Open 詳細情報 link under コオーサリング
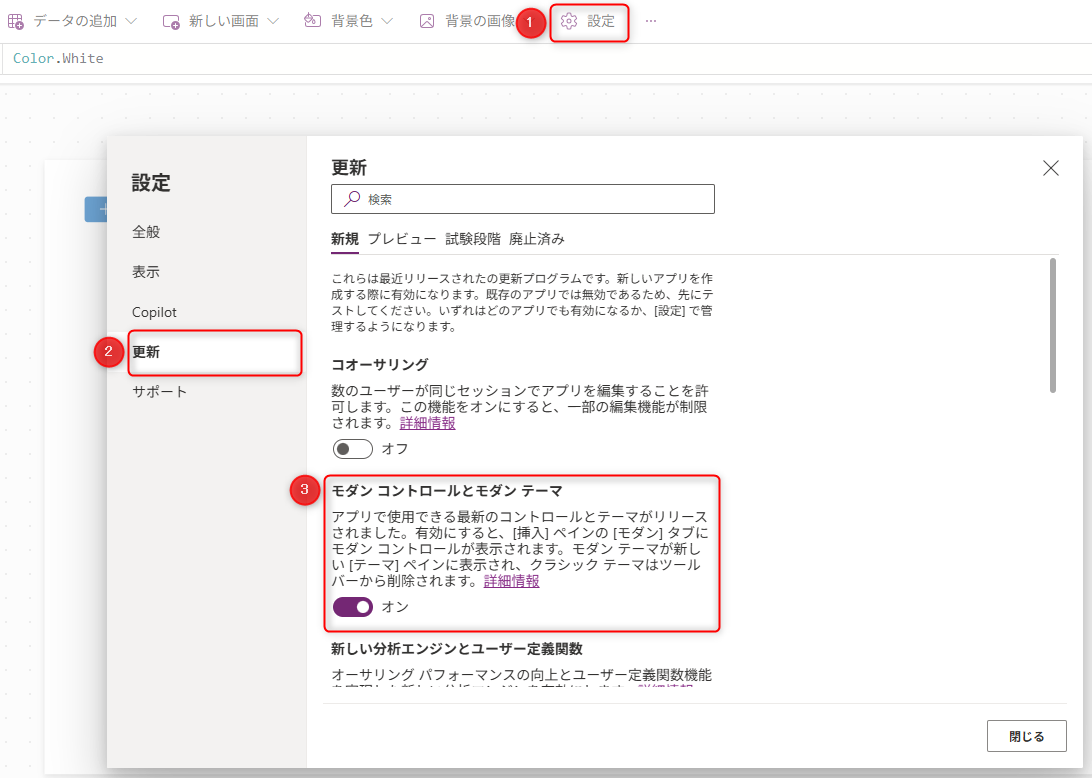The image size is (1092, 778). [428, 423]
